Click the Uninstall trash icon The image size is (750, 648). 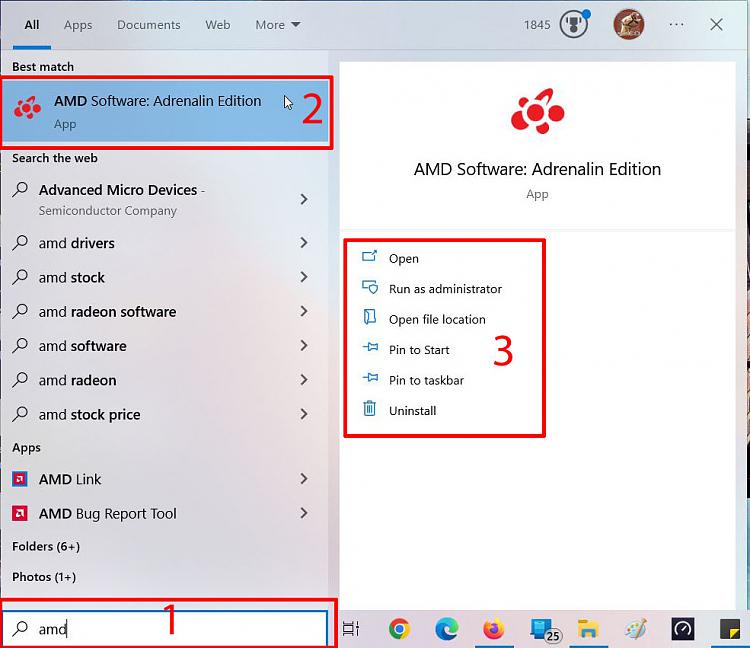tap(369, 409)
